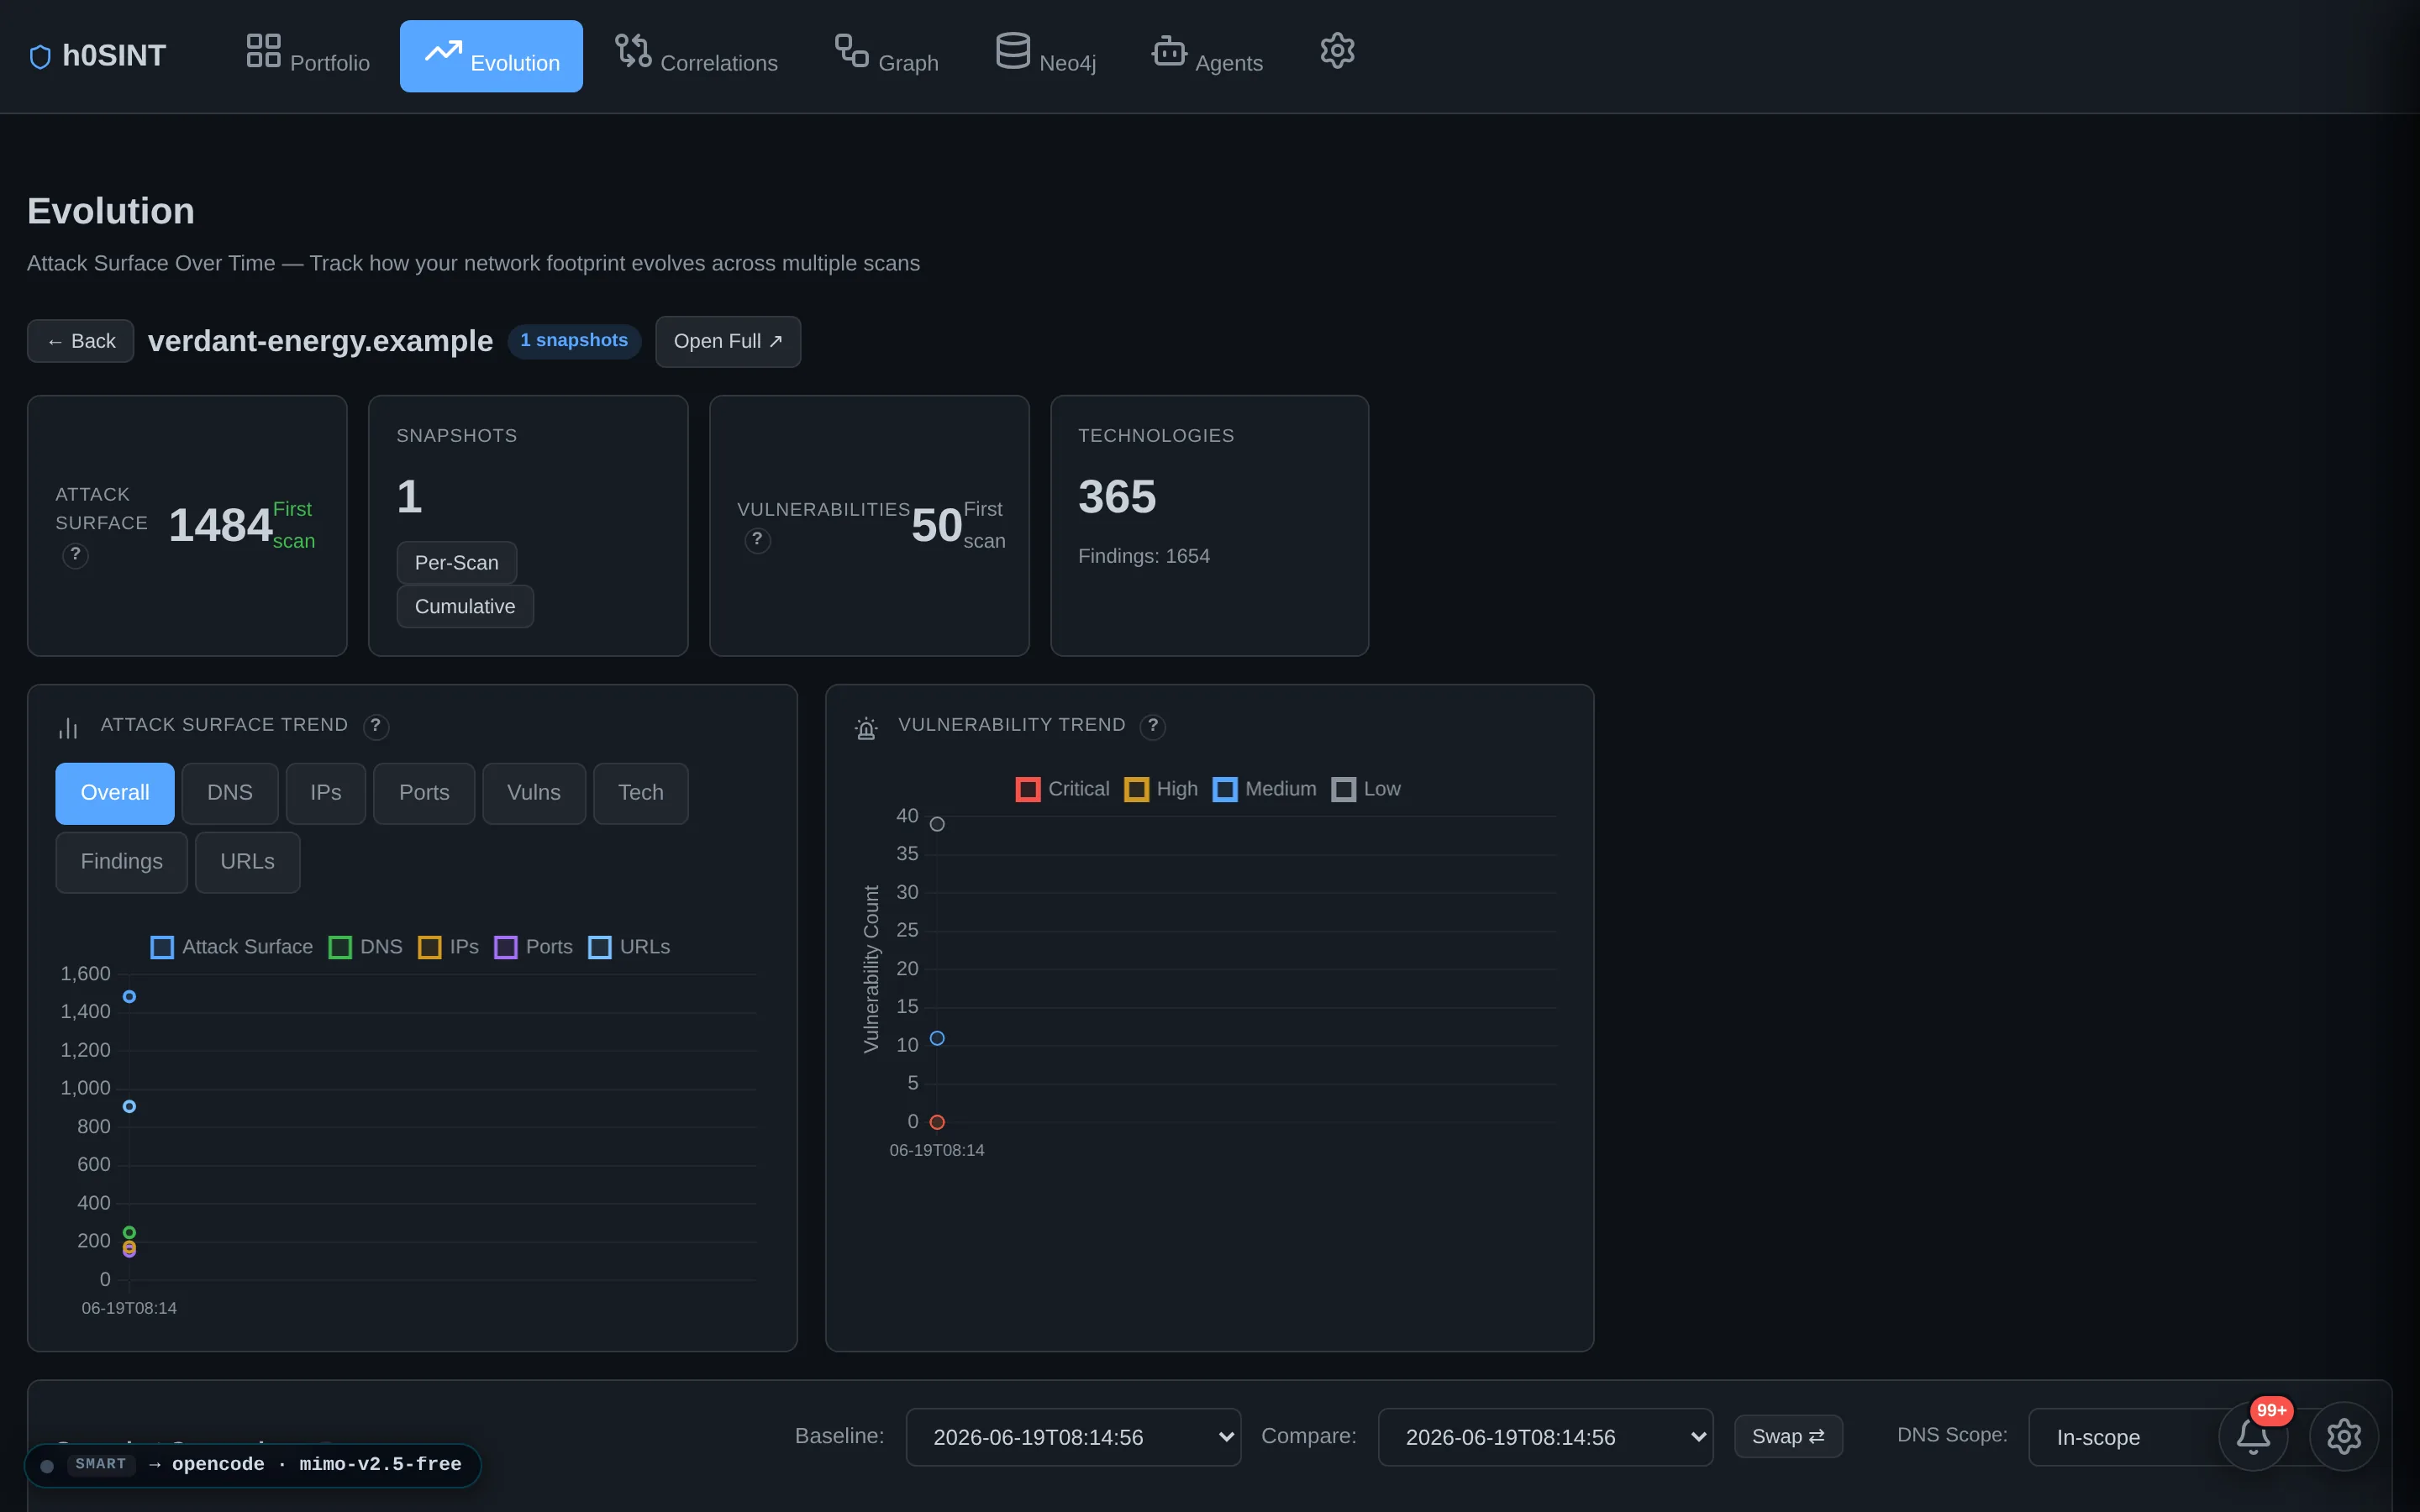Click the verdant-energy.example domain title

tap(320, 341)
